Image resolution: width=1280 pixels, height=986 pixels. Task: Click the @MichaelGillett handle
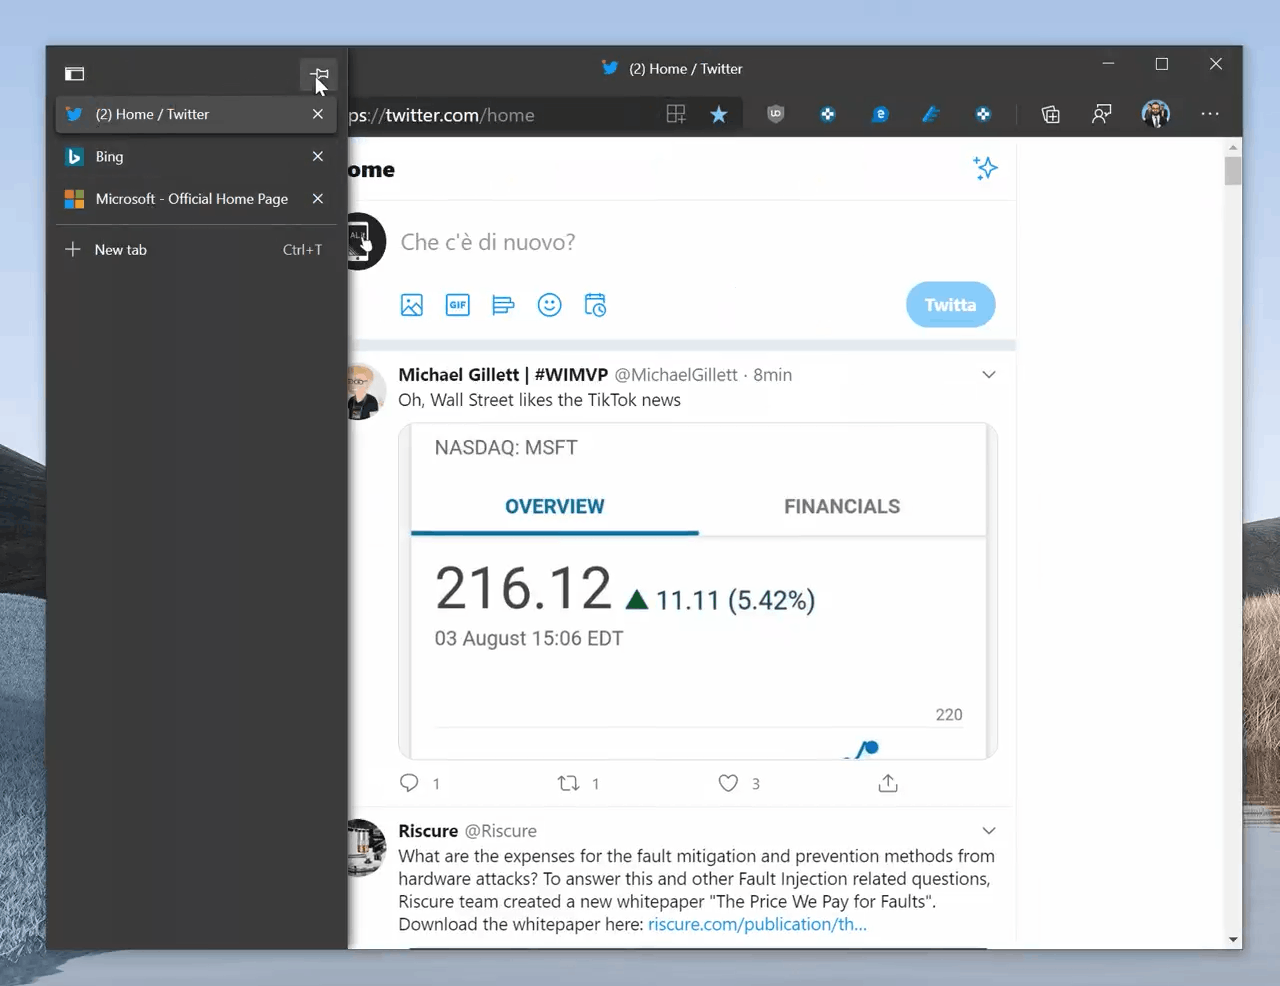tap(676, 374)
